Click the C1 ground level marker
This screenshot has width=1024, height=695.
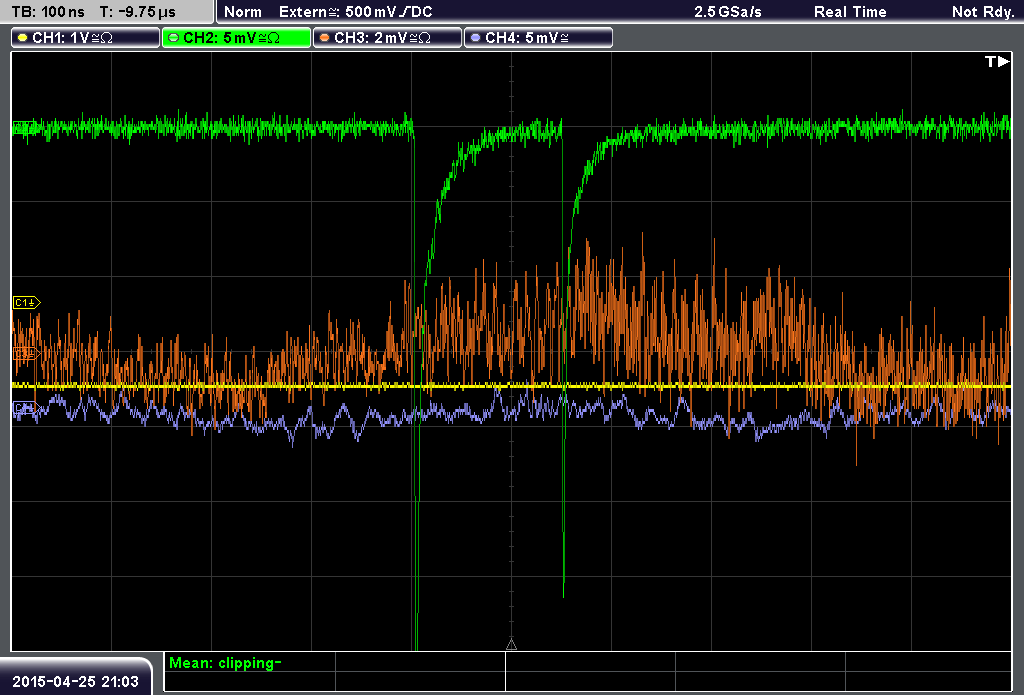[x=26, y=302]
